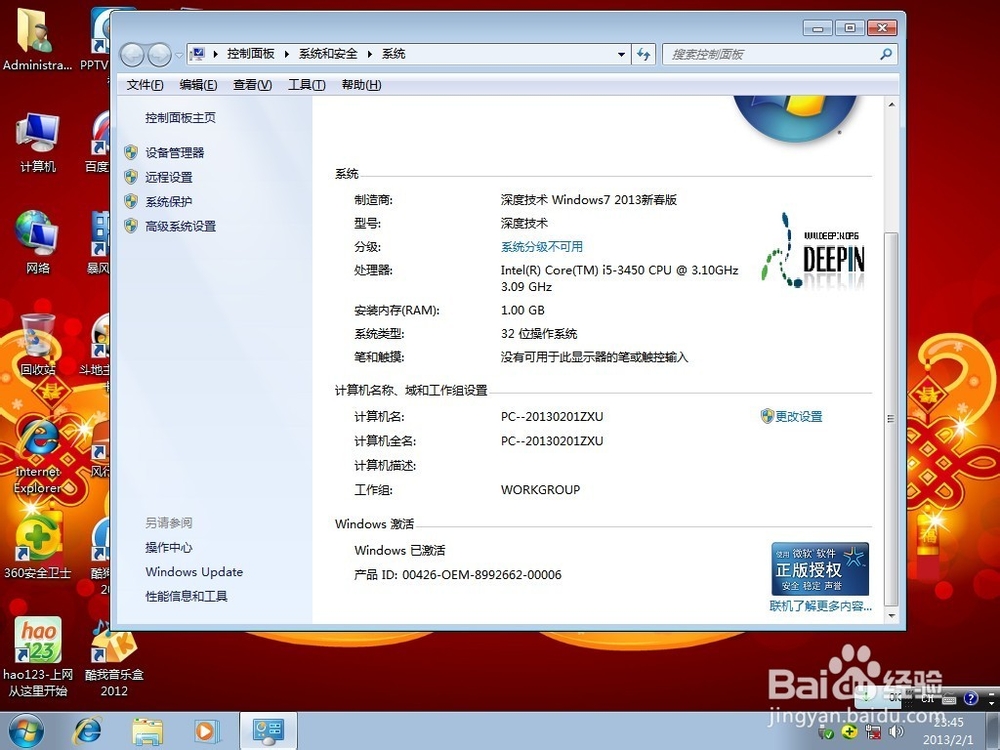Click the scrollbar down arrow
Image resolution: width=1000 pixels, height=750 pixels.
click(x=892, y=616)
